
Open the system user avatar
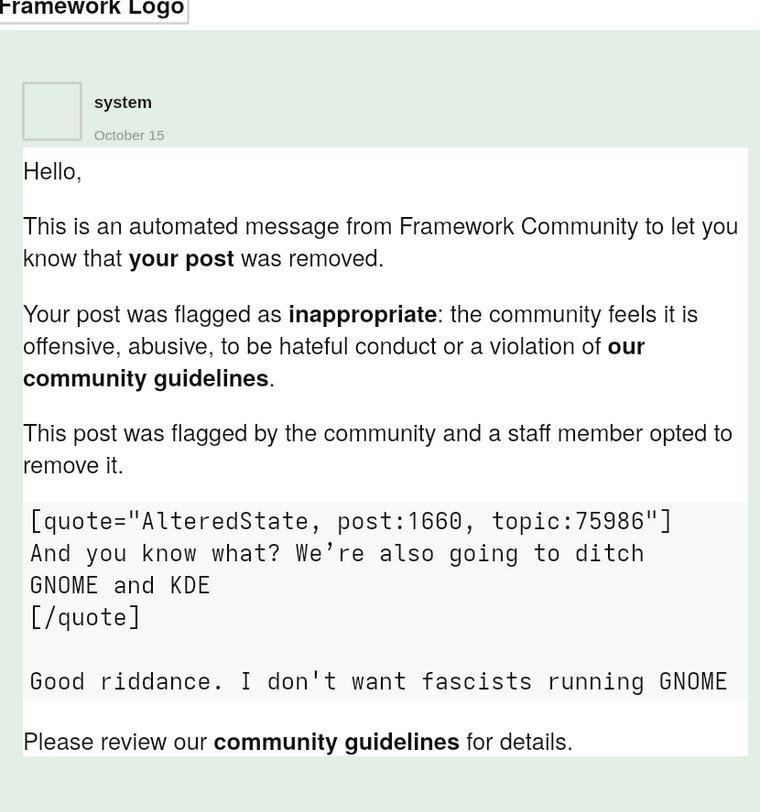52,111
